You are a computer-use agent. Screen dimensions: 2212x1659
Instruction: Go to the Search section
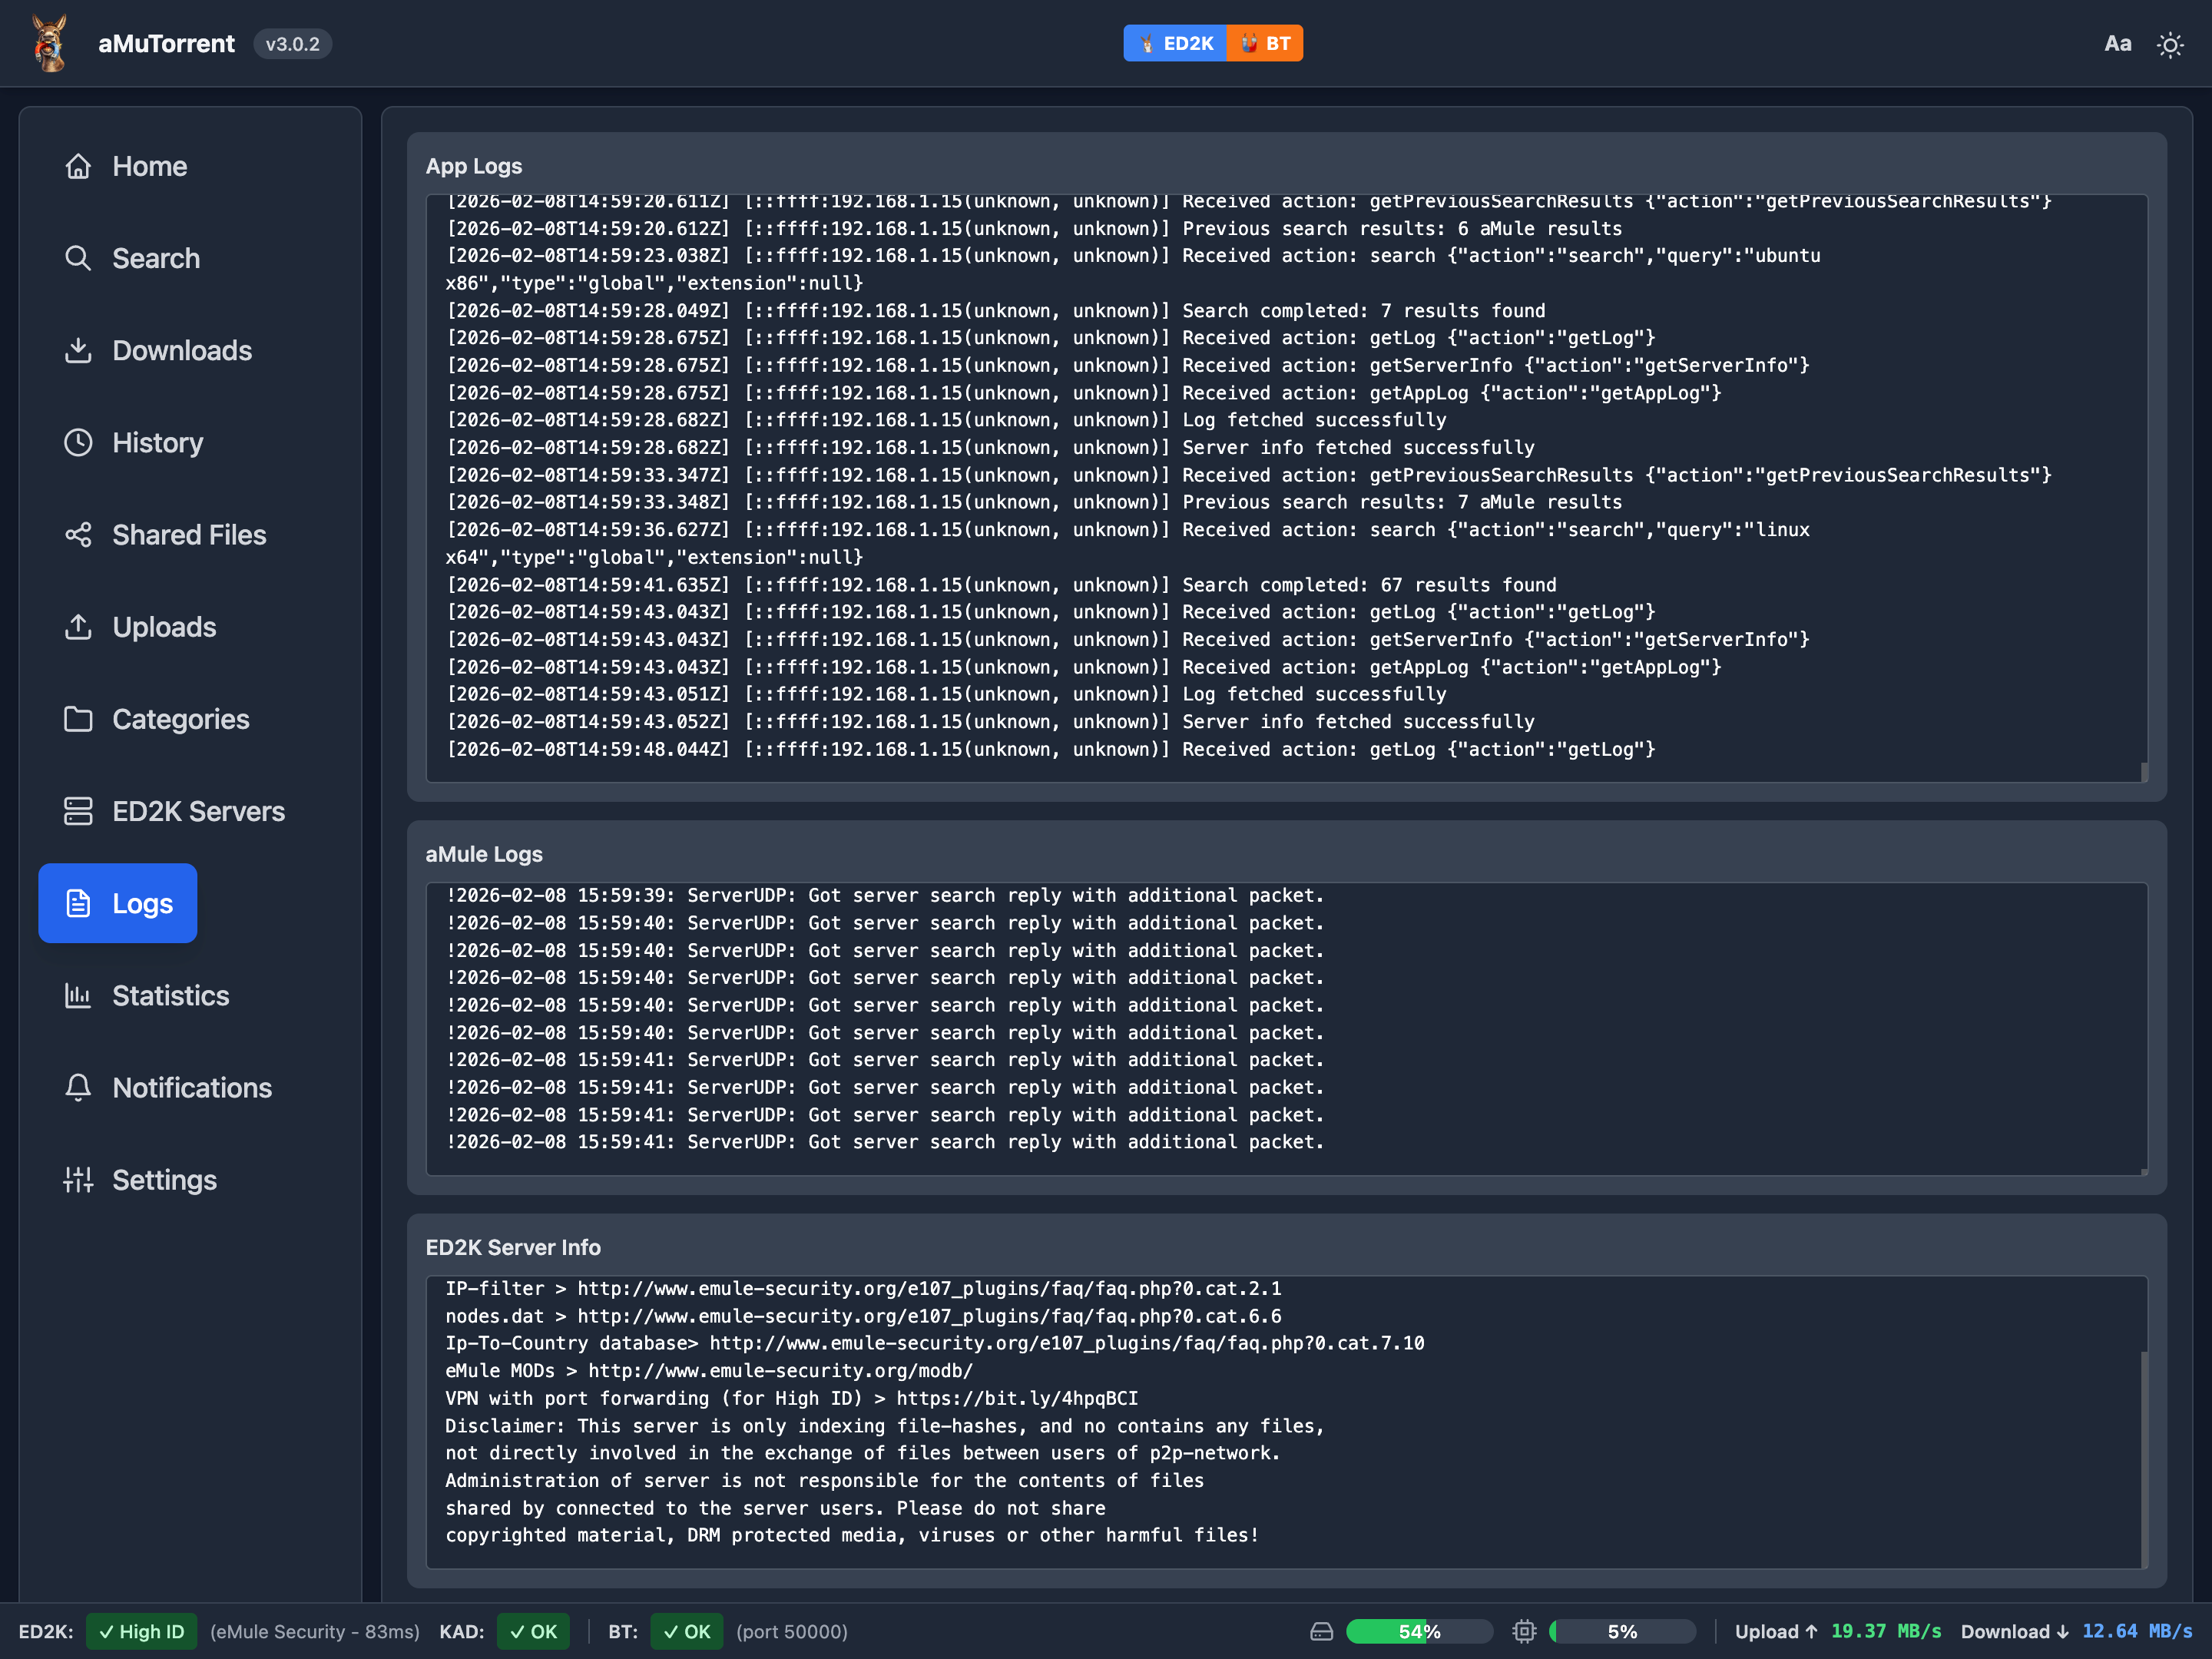(x=155, y=258)
